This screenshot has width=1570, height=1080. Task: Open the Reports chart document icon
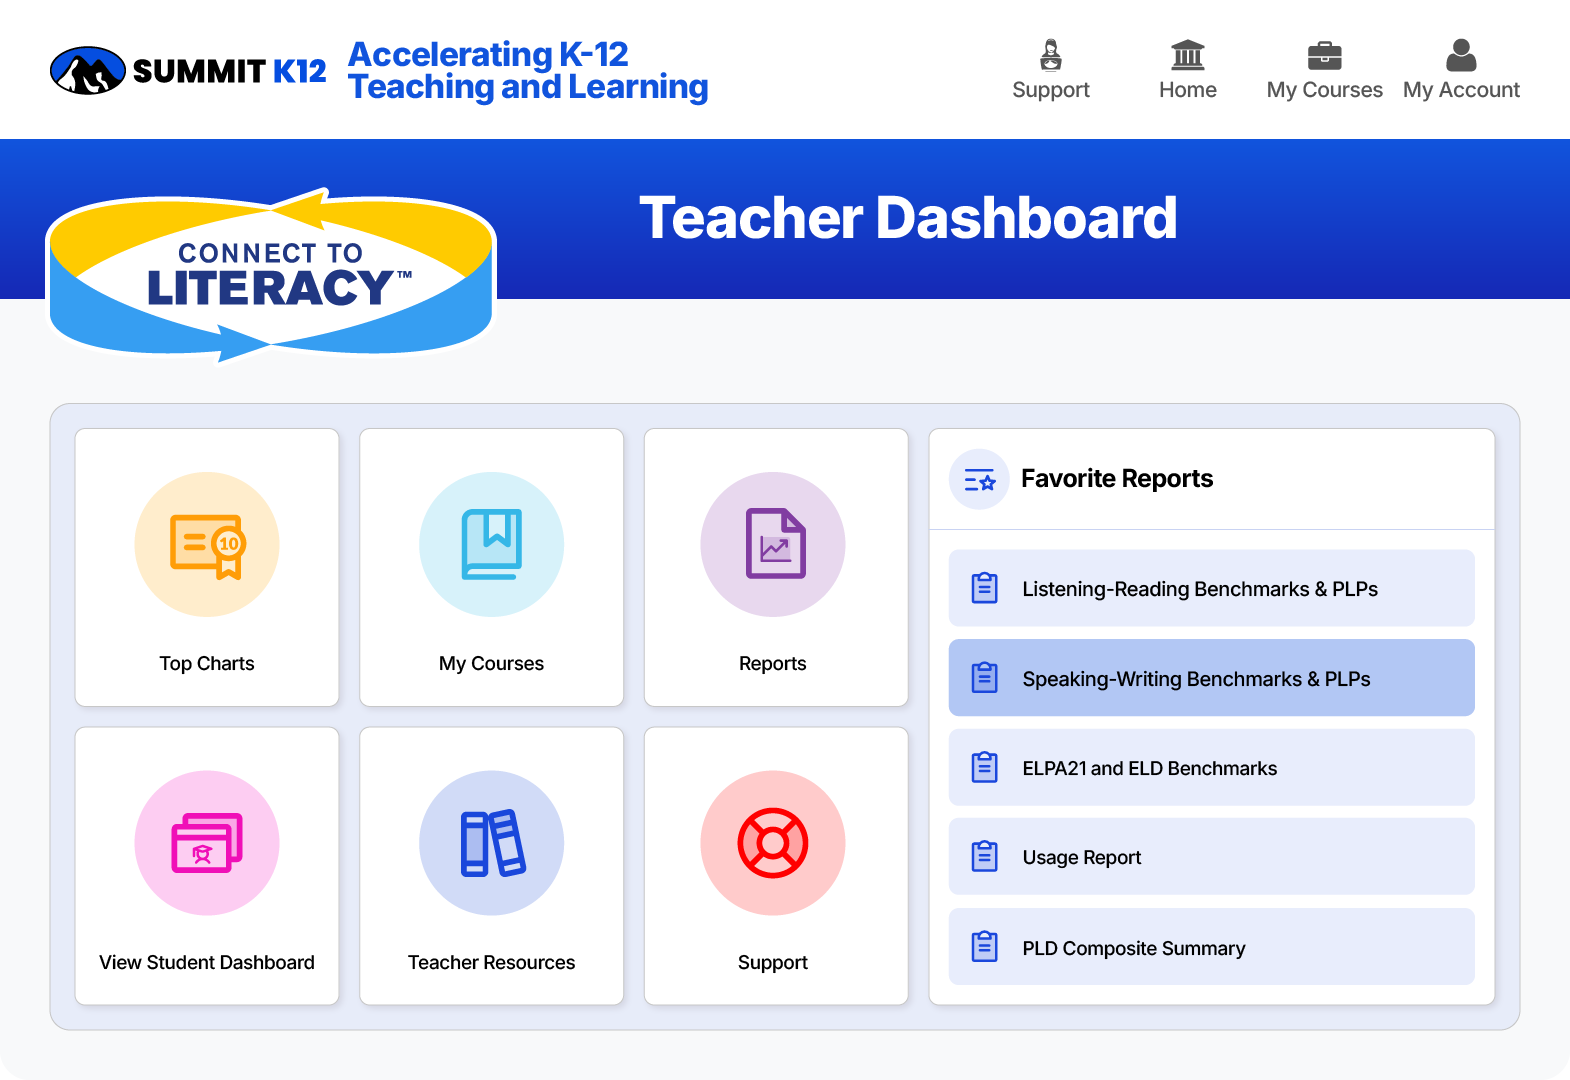tap(773, 545)
